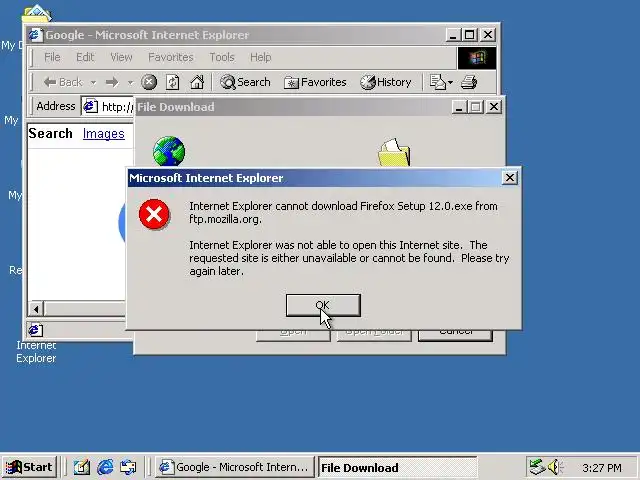
Task: Open the File menu
Action: (x=52, y=57)
